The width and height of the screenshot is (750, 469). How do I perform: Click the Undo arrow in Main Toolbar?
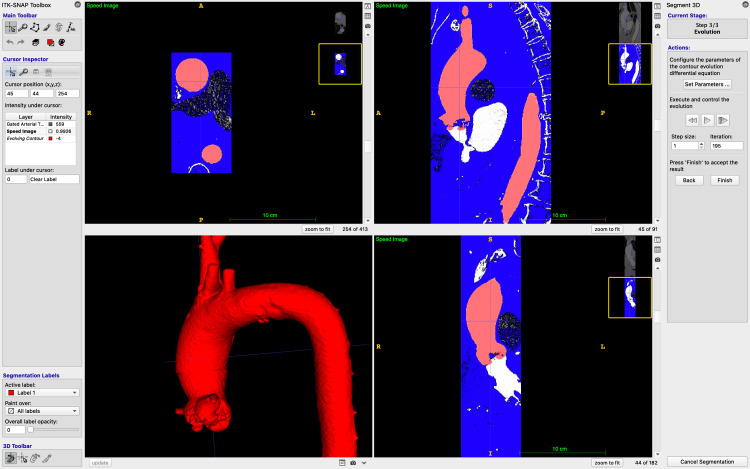click(10, 43)
